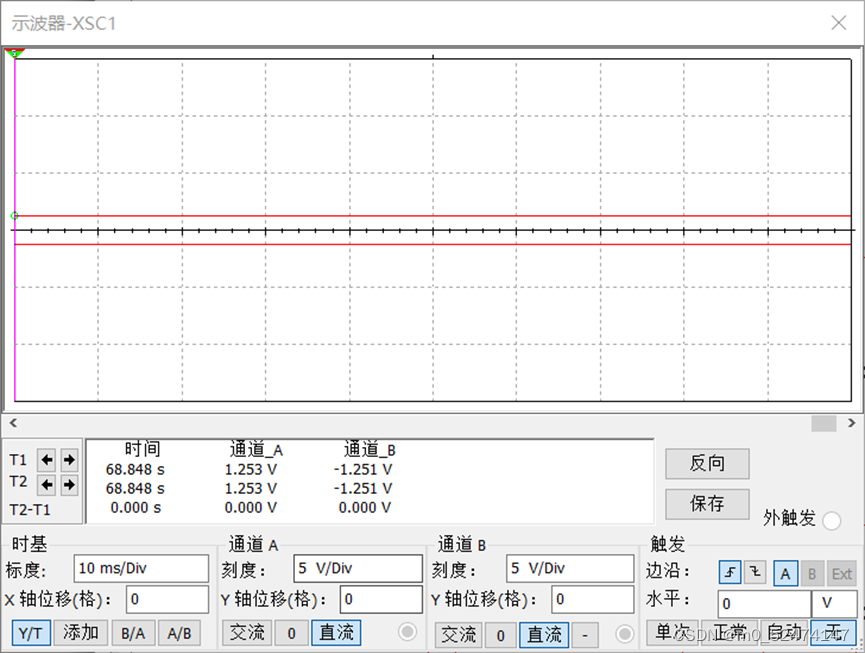Image resolution: width=865 pixels, height=653 pixels.
Task: Set Channel B coupling to 交流 (AC)
Action: point(458,635)
